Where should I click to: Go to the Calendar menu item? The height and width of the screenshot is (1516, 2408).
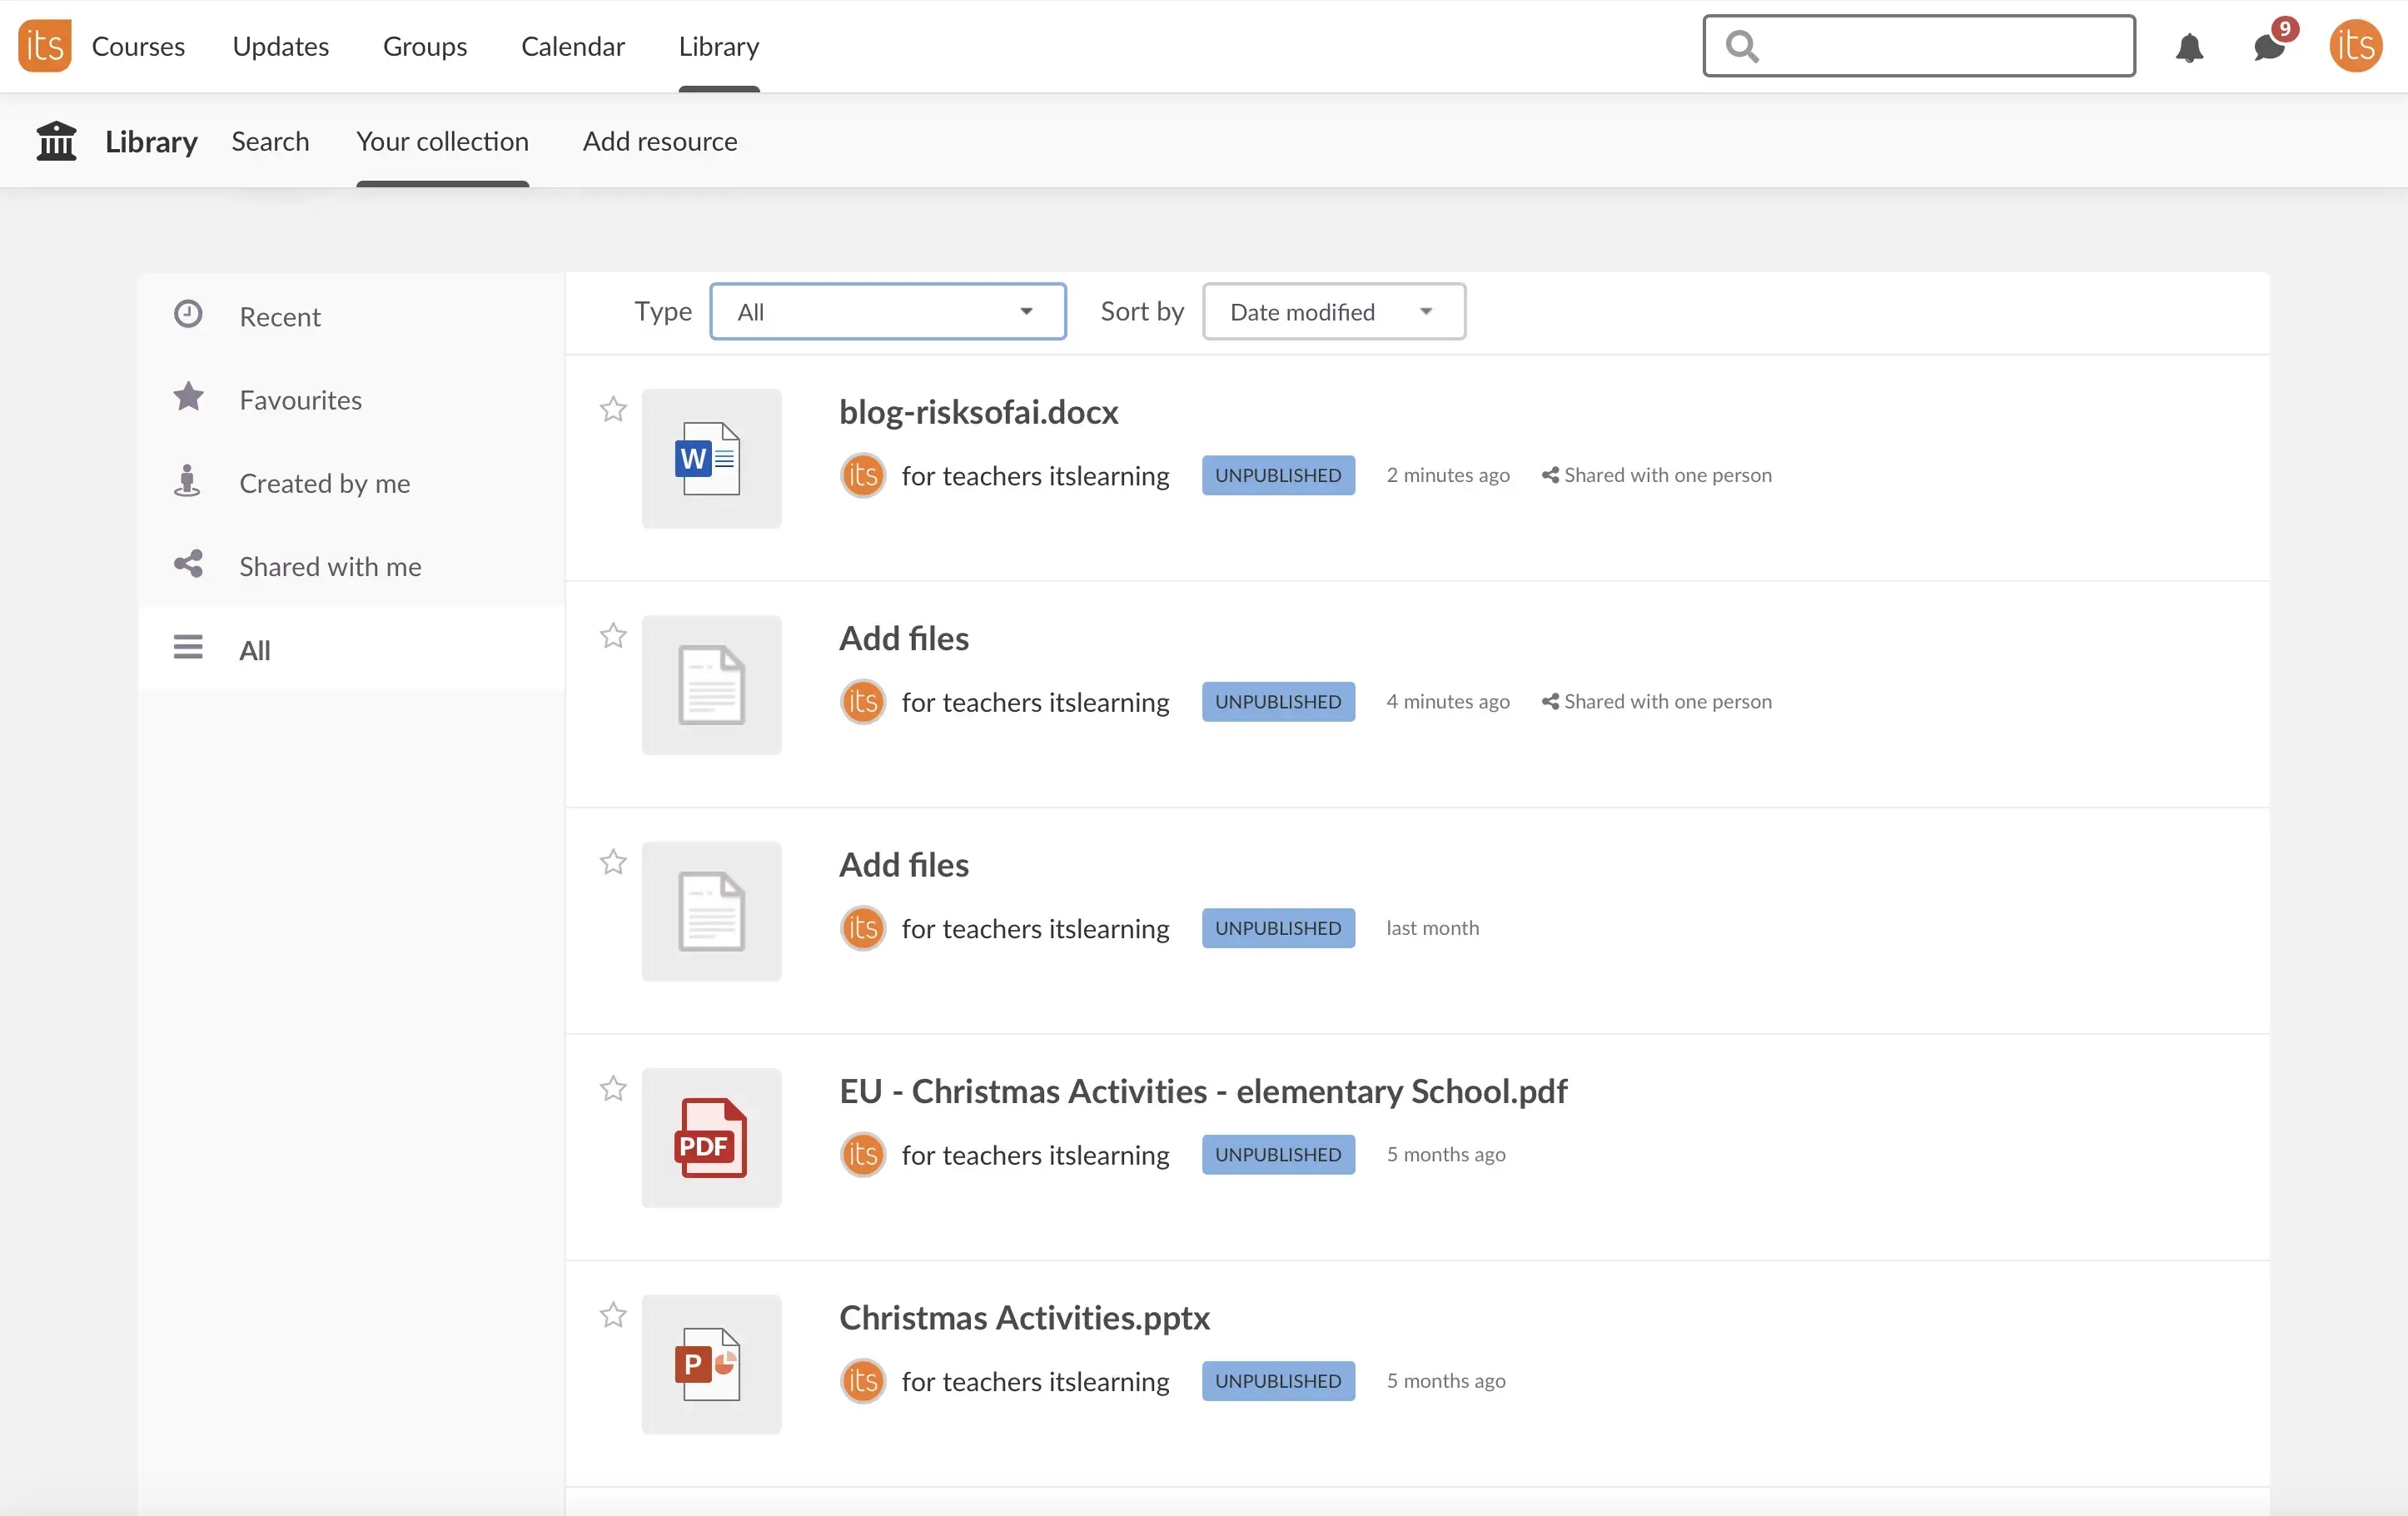572,46
